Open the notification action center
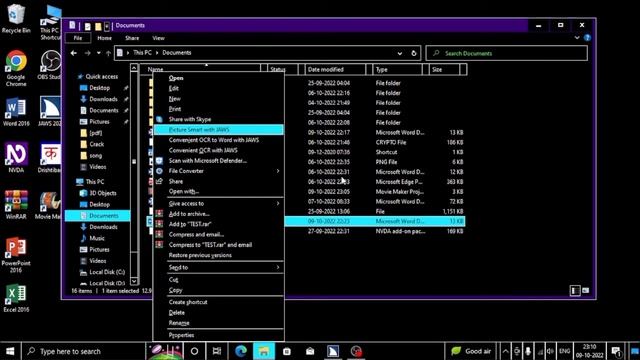The height and width of the screenshot is (360, 640). 616,351
